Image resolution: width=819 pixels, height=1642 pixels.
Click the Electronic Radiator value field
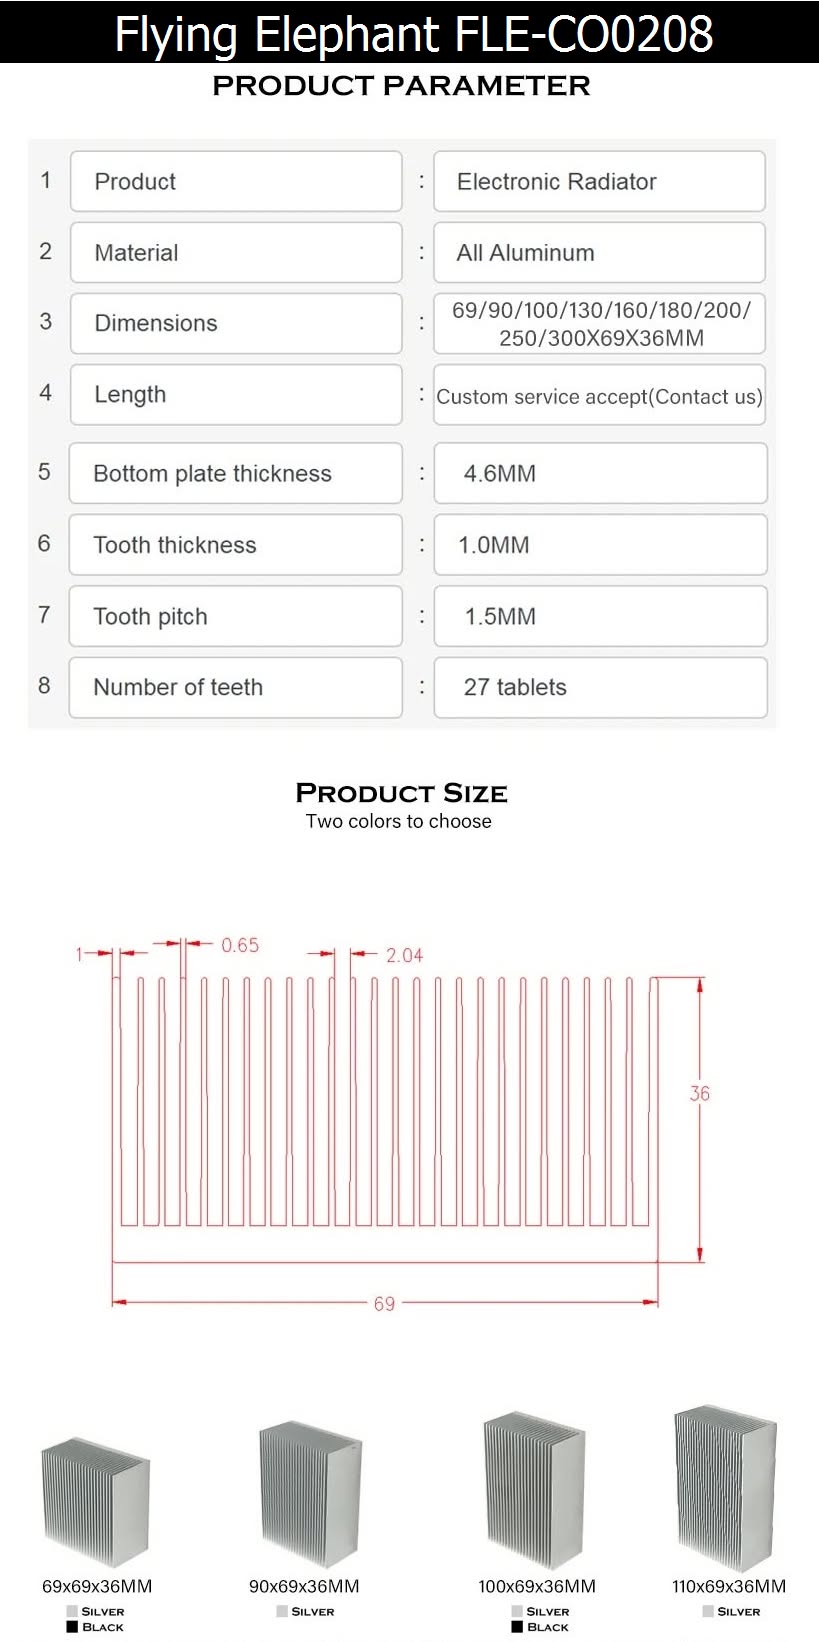point(599,182)
